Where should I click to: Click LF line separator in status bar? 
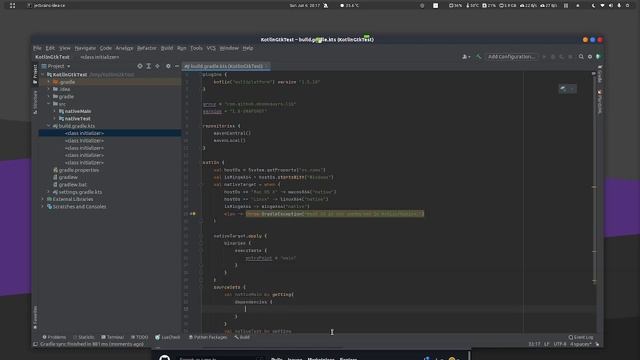(546, 344)
